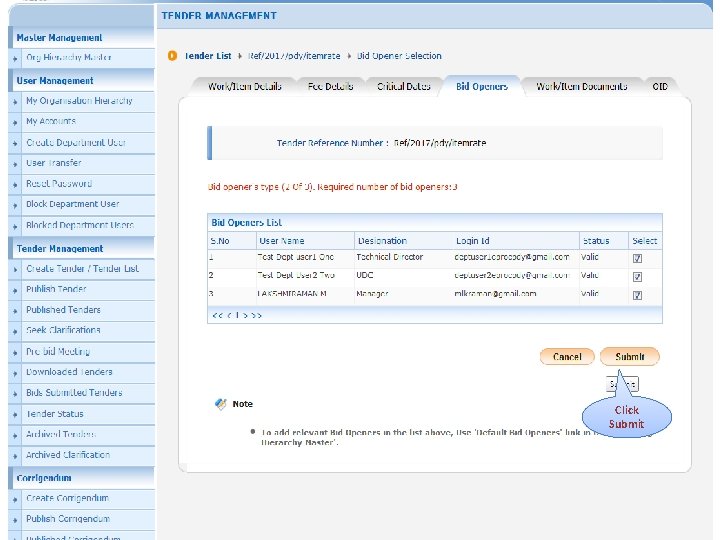This screenshot has height=540, width=720.
Task: Open Archived Clarification in sidebar
Action: [68, 455]
